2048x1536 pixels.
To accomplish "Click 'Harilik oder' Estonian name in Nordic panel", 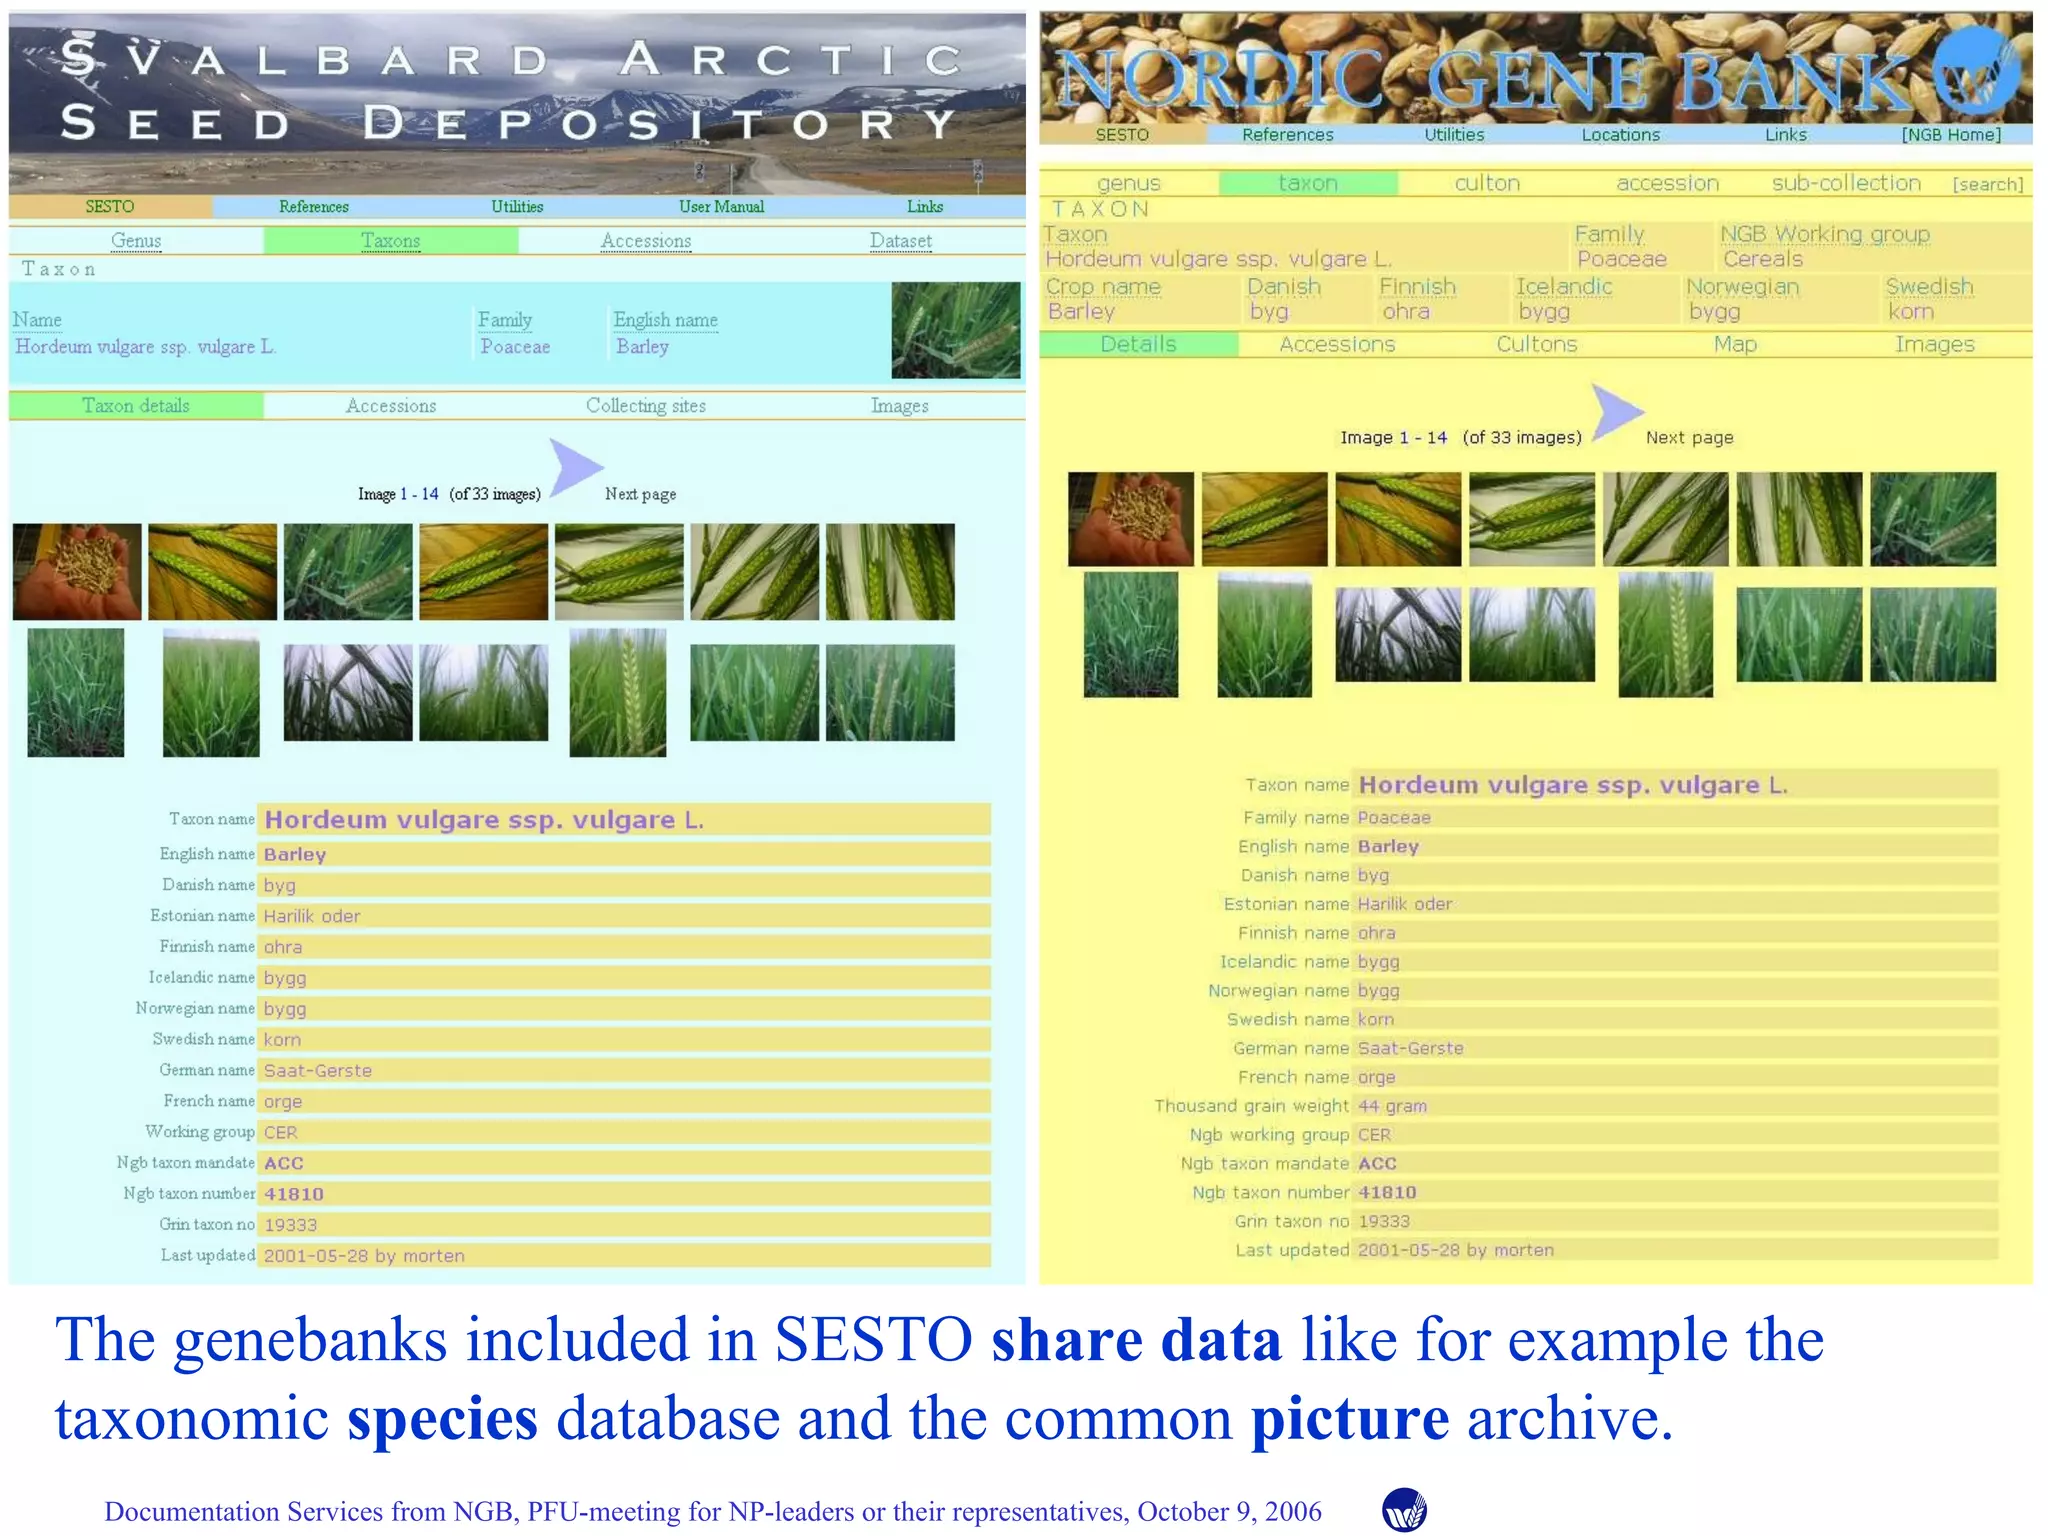I will tap(1404, 904).
